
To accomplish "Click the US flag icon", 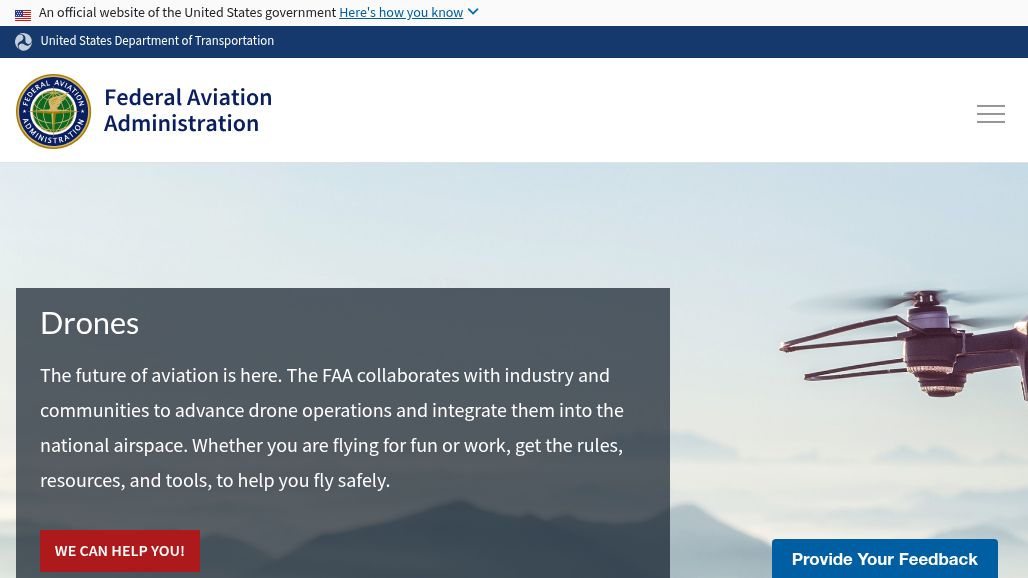I will coord(23,14).
